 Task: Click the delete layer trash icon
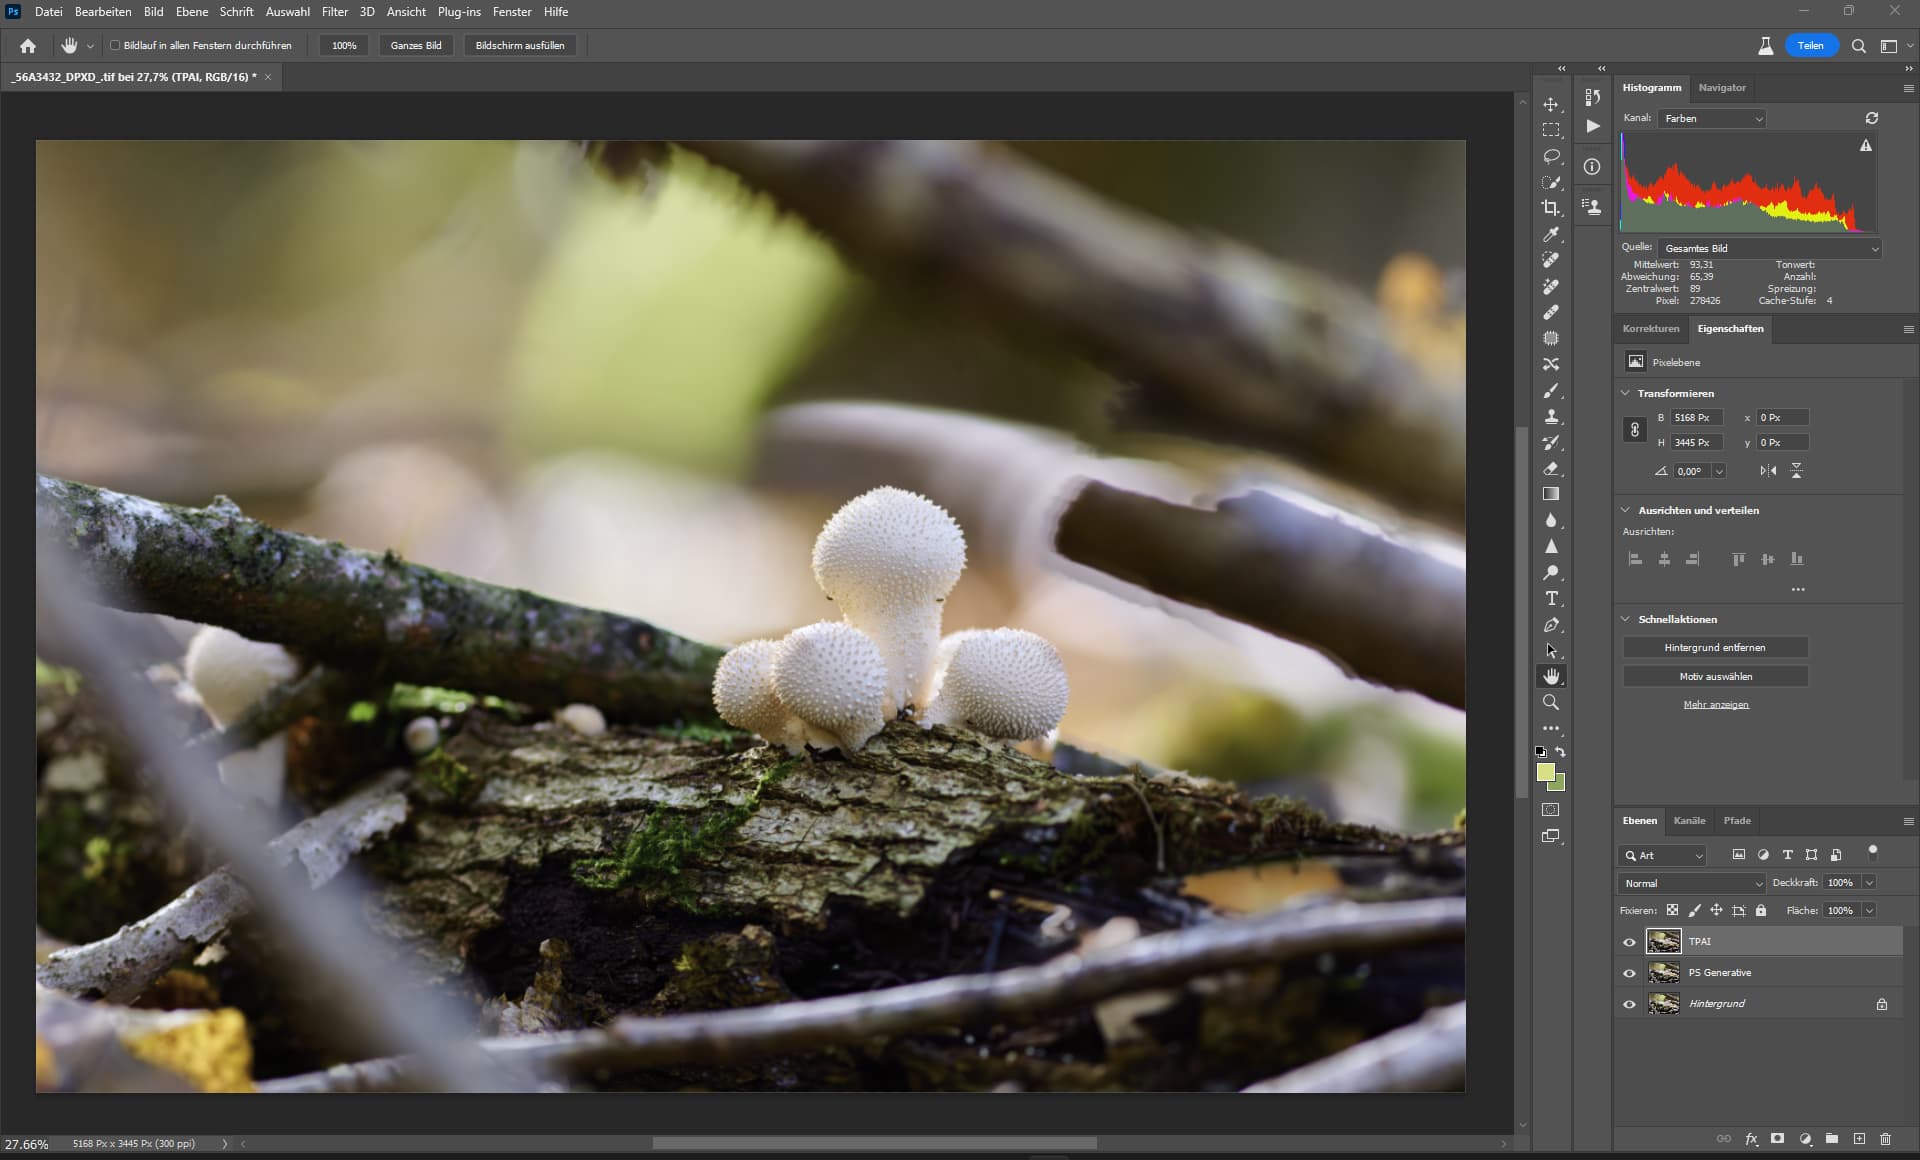click(x=1885, y=1139)
